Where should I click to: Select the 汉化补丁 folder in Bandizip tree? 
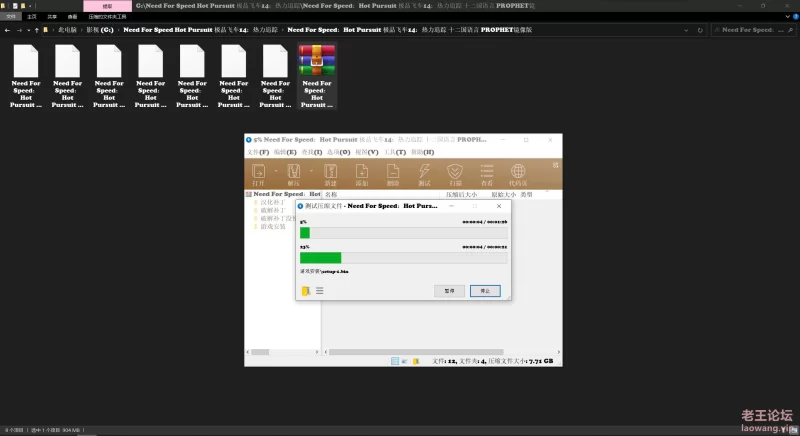click(x=269, y=202)
